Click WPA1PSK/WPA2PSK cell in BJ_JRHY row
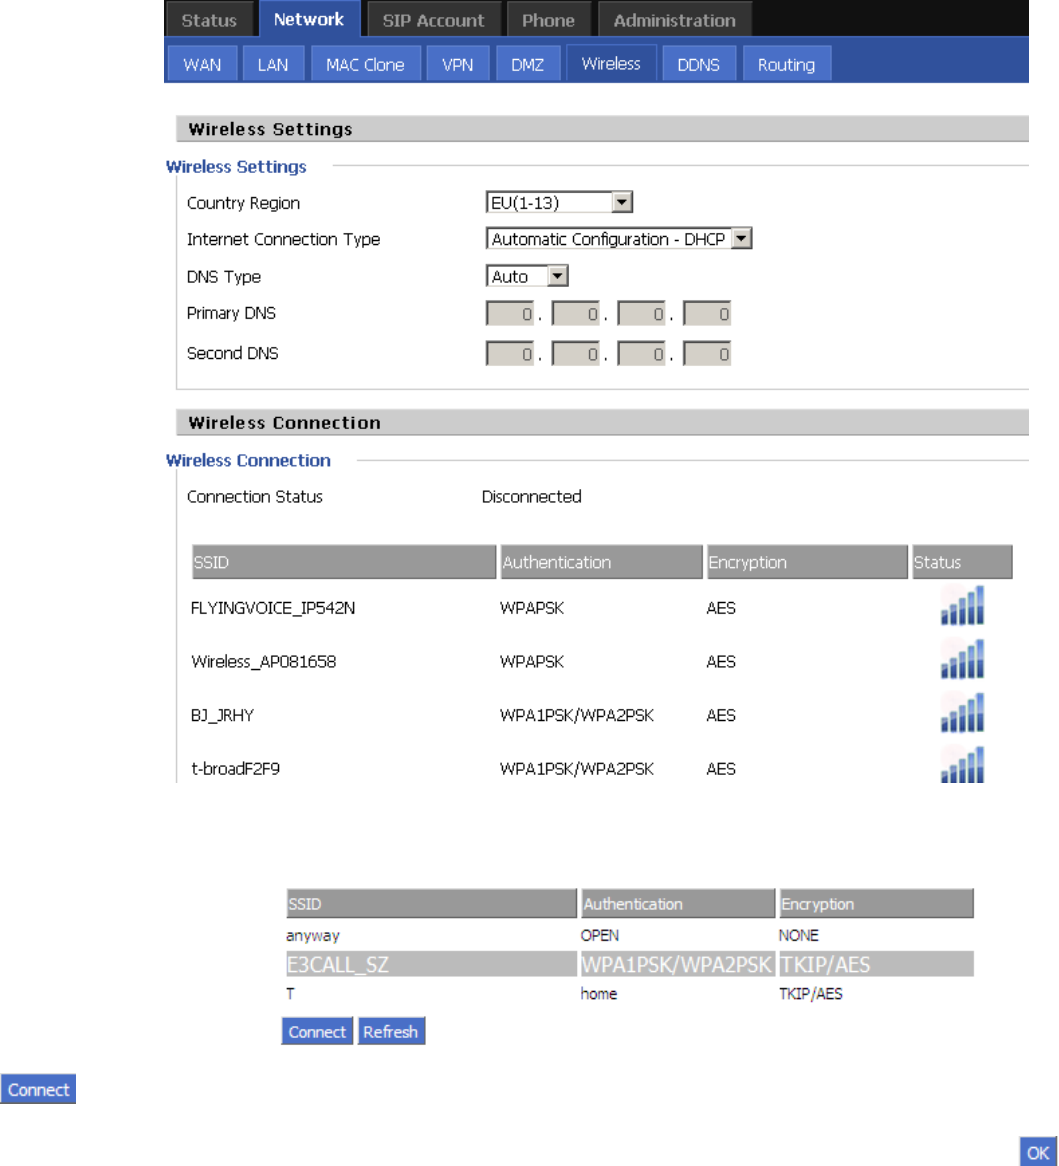1059x1166 pixels. click(576, 715)
